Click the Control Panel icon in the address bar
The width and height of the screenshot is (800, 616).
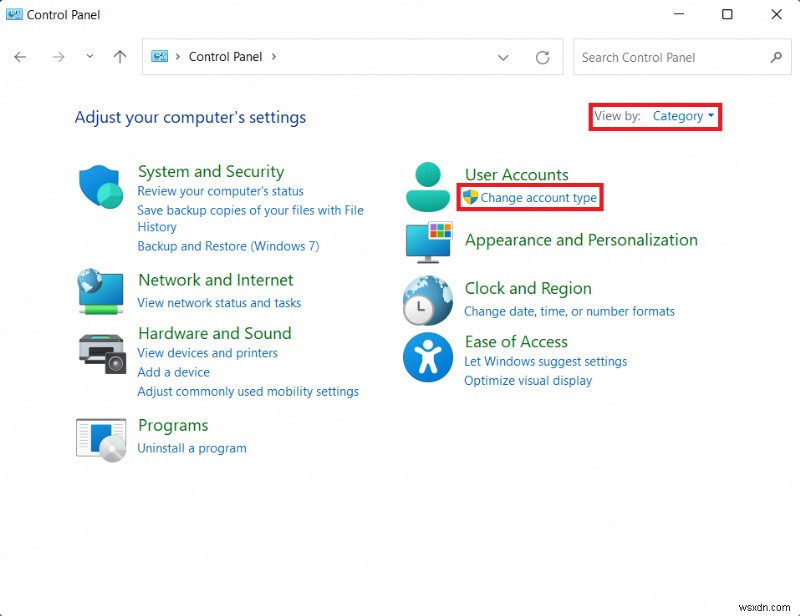[x=160, y=57]
